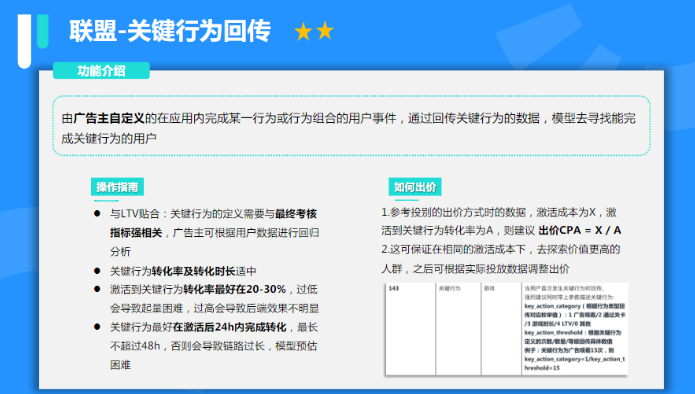Click the line 成关键行为的用户 in the intro box

pyautogui.click(x=109, y=139)
